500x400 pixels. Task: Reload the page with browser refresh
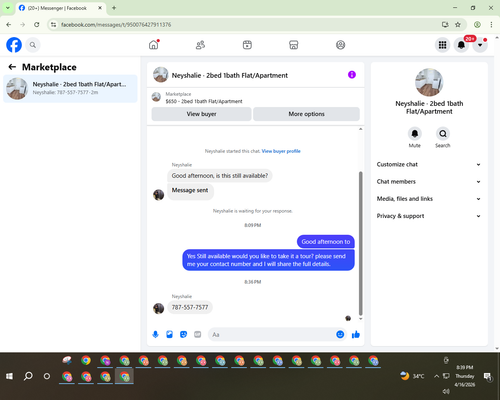point(37,24)
